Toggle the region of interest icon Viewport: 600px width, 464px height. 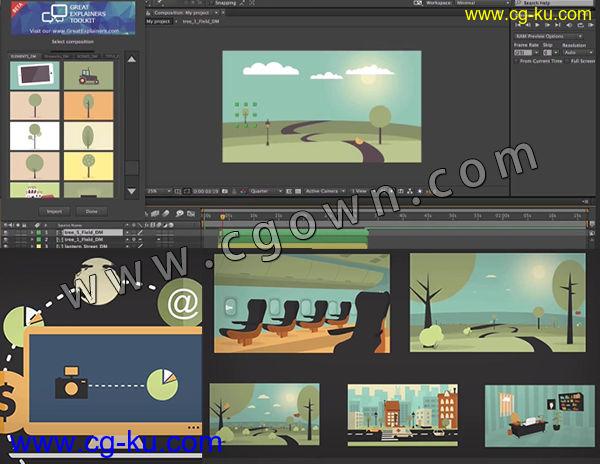(x=289, y=191)
